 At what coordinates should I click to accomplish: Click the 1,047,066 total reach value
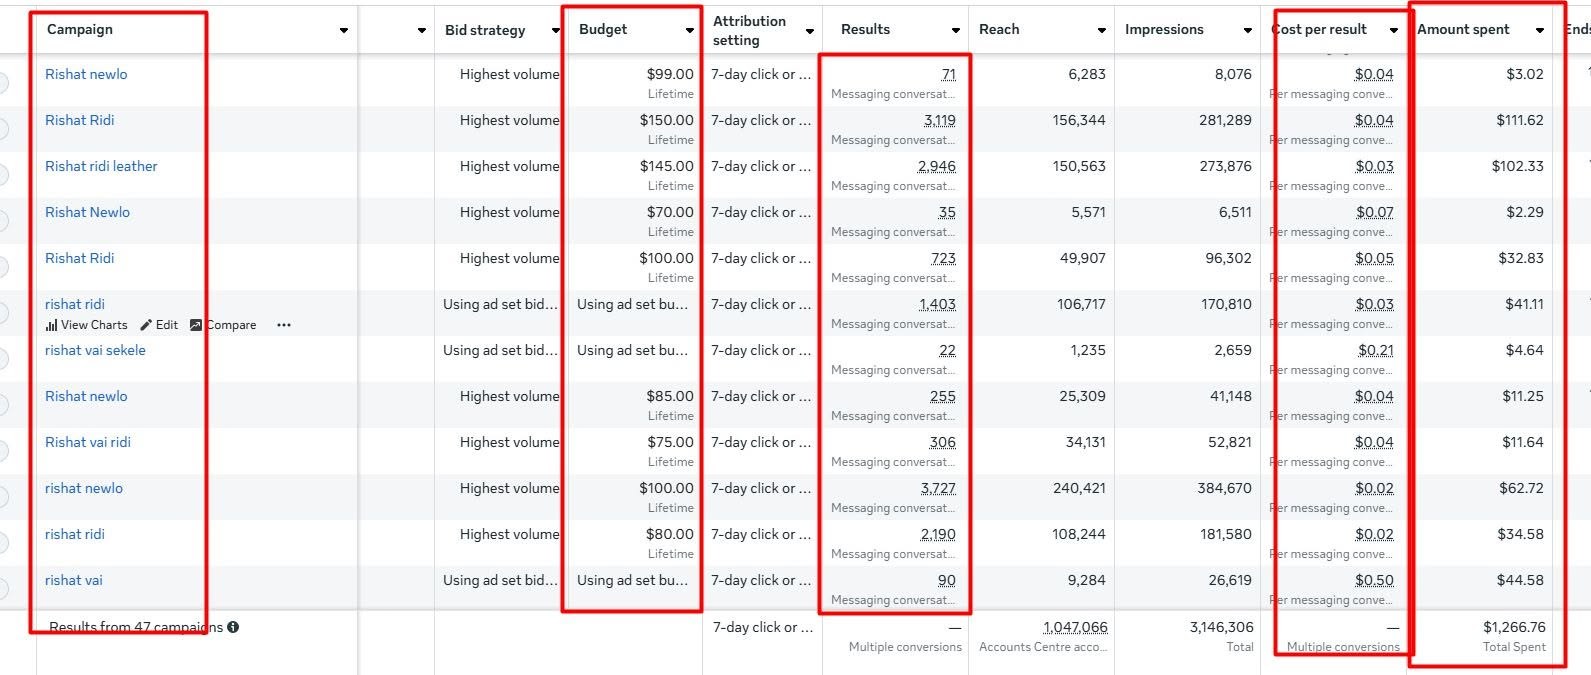(1075, 627)
